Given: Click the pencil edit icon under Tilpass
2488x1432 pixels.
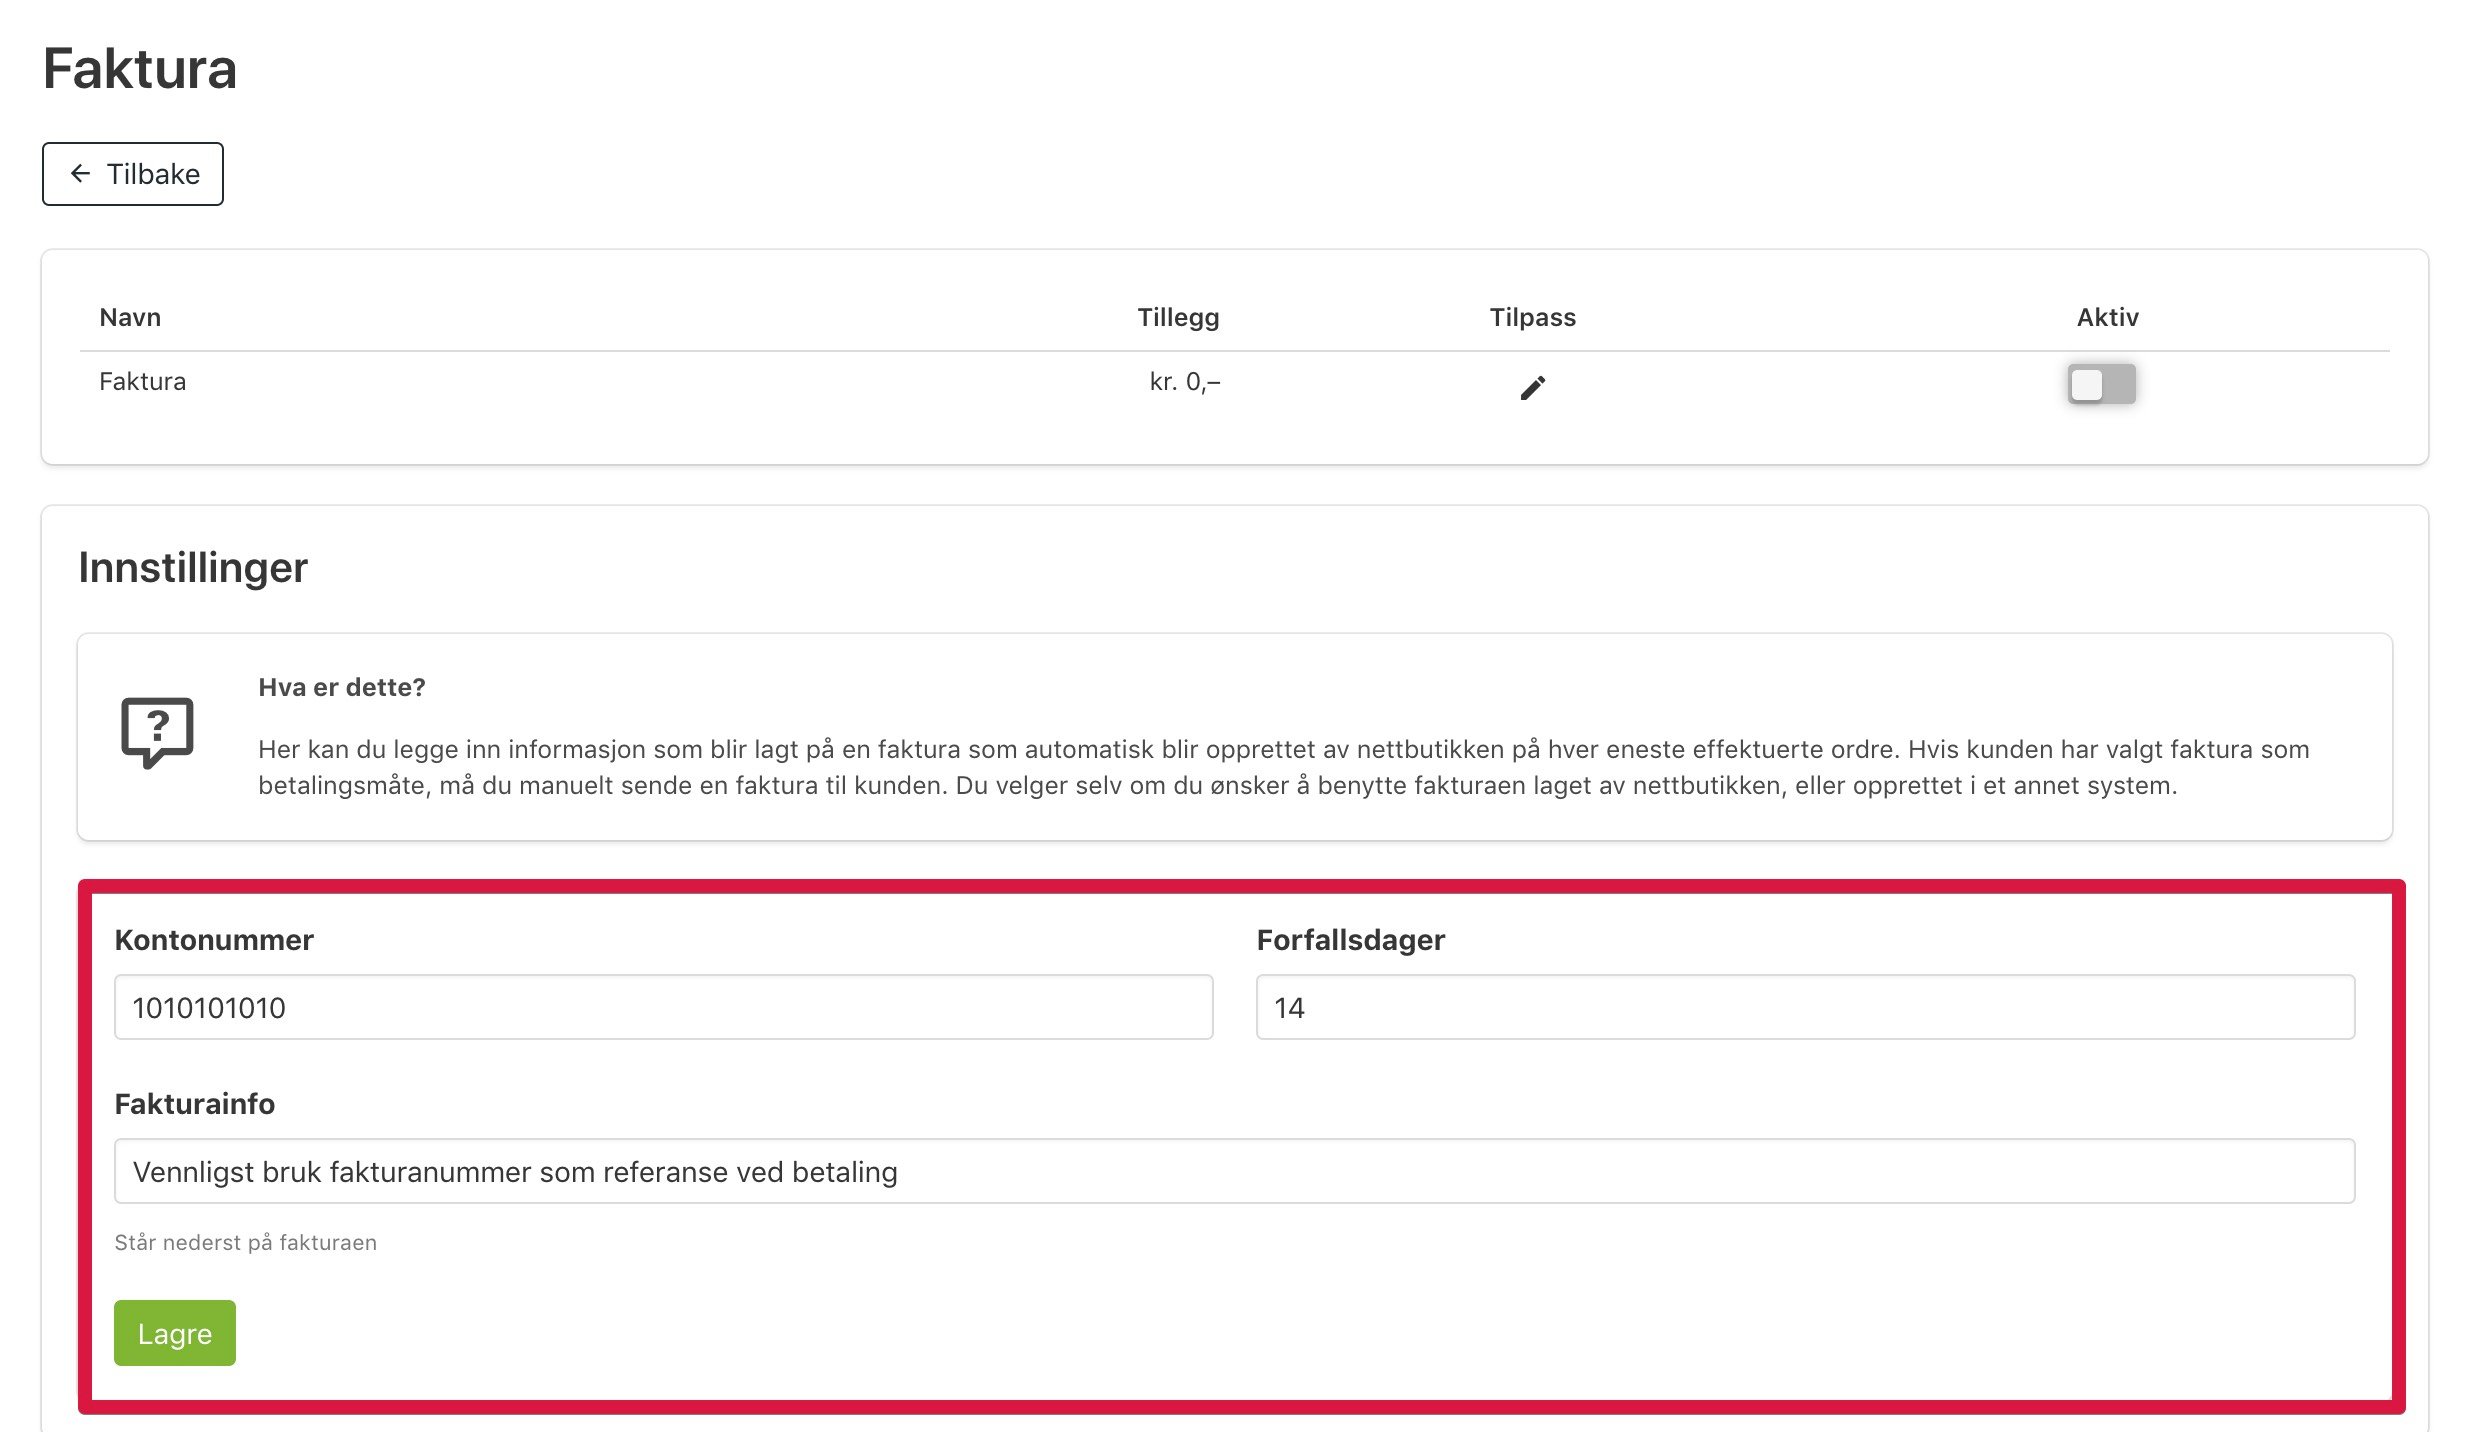Looking at the screenshot, I should pyautogui.click(x=1532, y=387).
